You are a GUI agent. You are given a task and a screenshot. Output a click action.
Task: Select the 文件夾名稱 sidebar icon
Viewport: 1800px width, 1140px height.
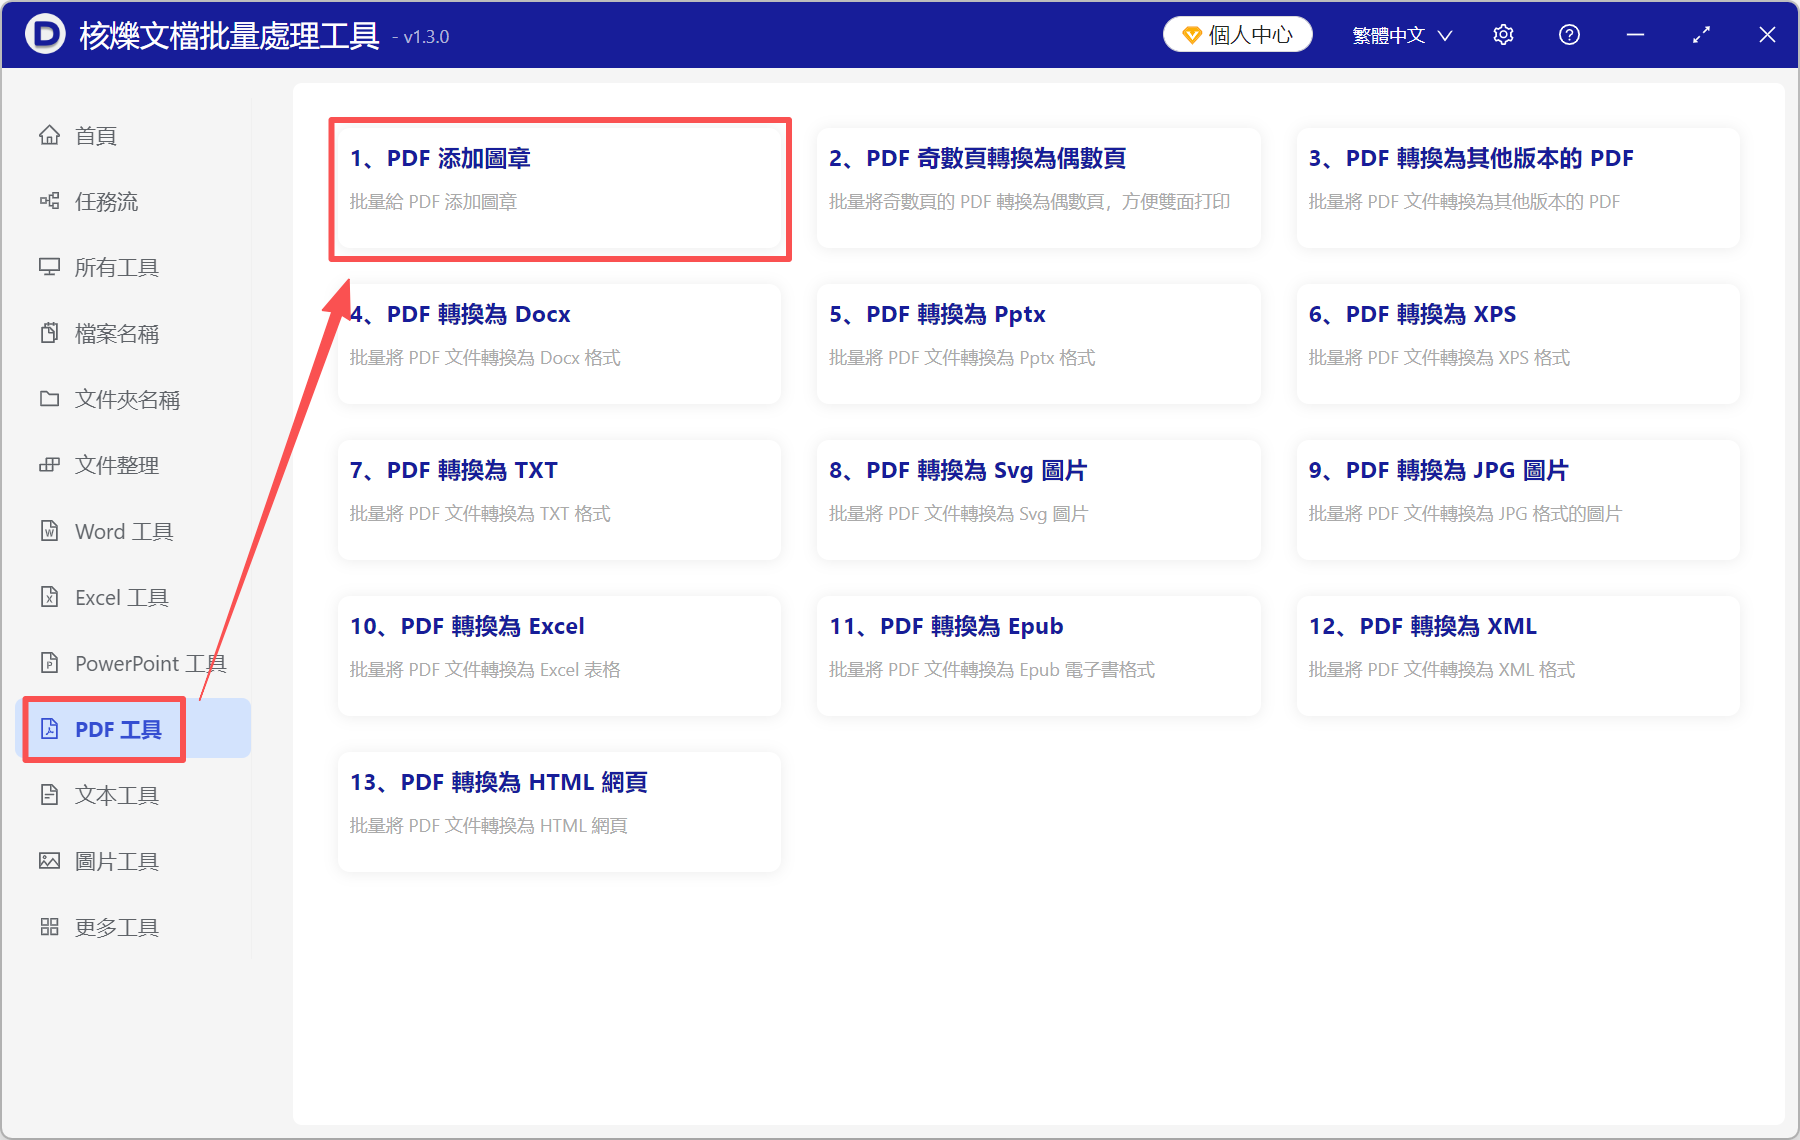127,399
